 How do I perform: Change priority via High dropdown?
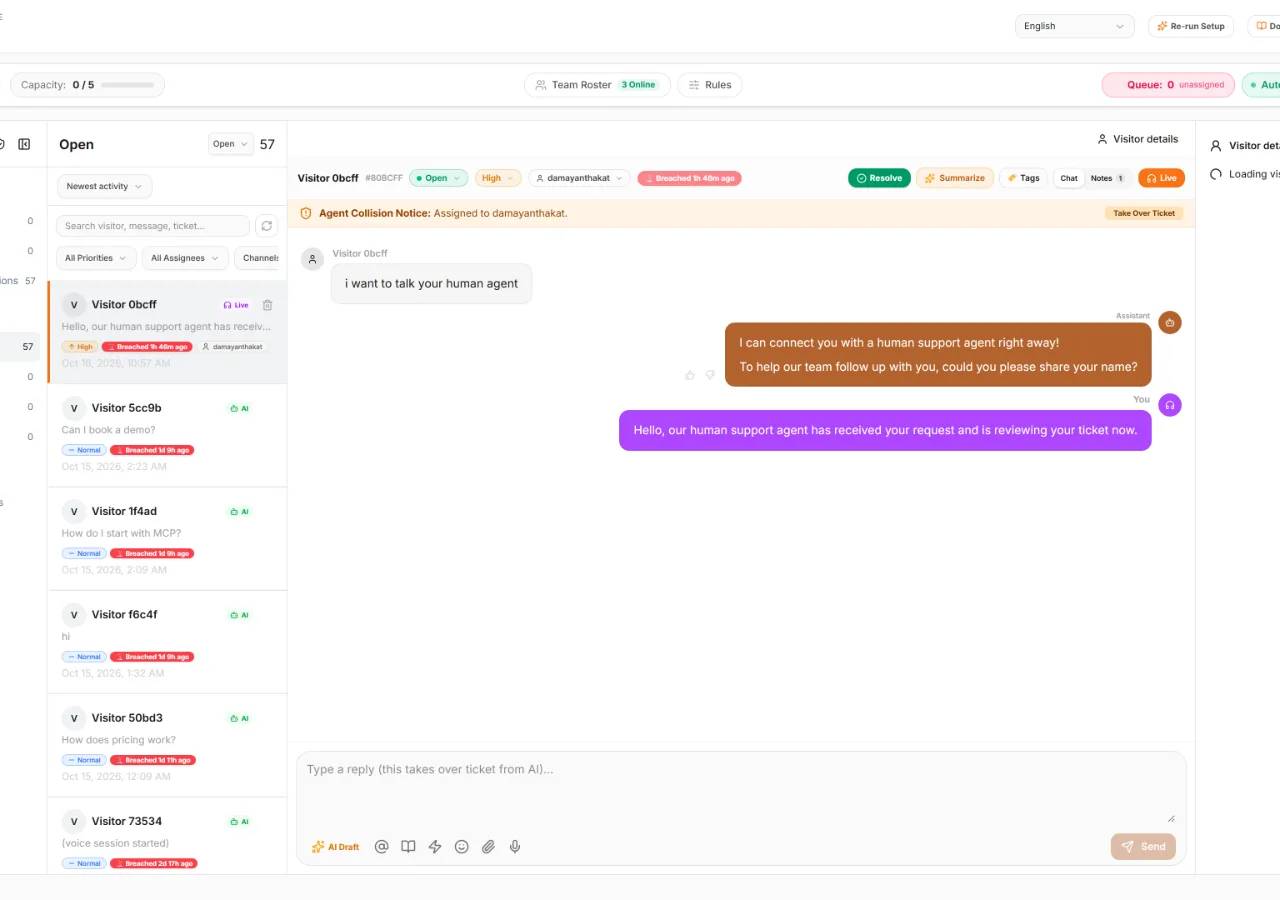(498, 178)
